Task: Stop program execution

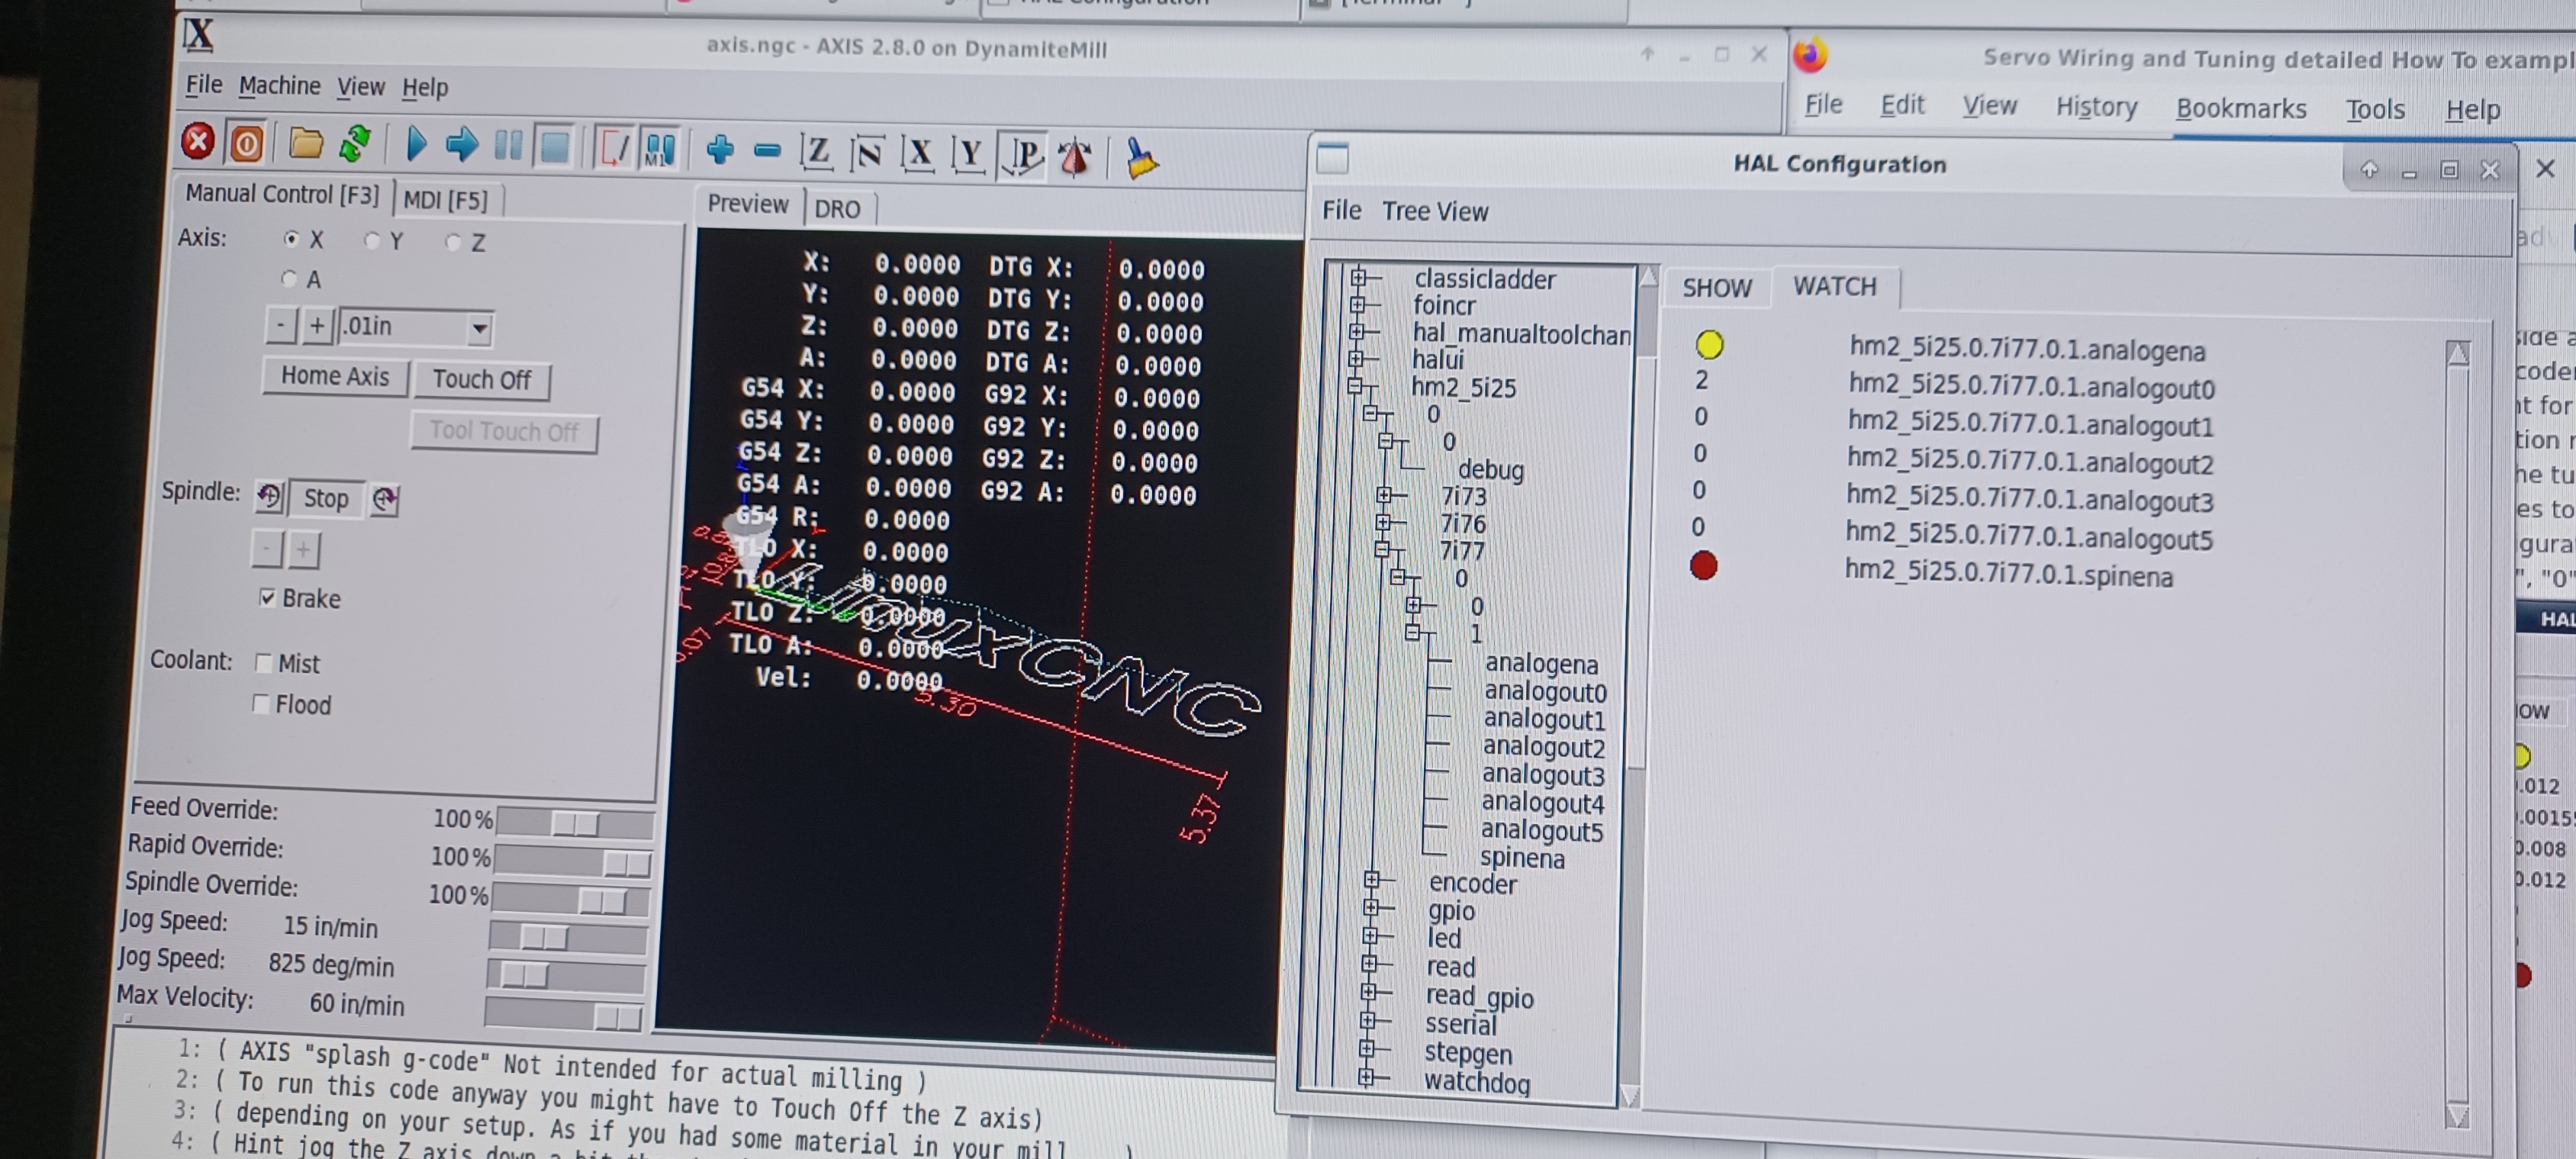Action: pos(554,148)
